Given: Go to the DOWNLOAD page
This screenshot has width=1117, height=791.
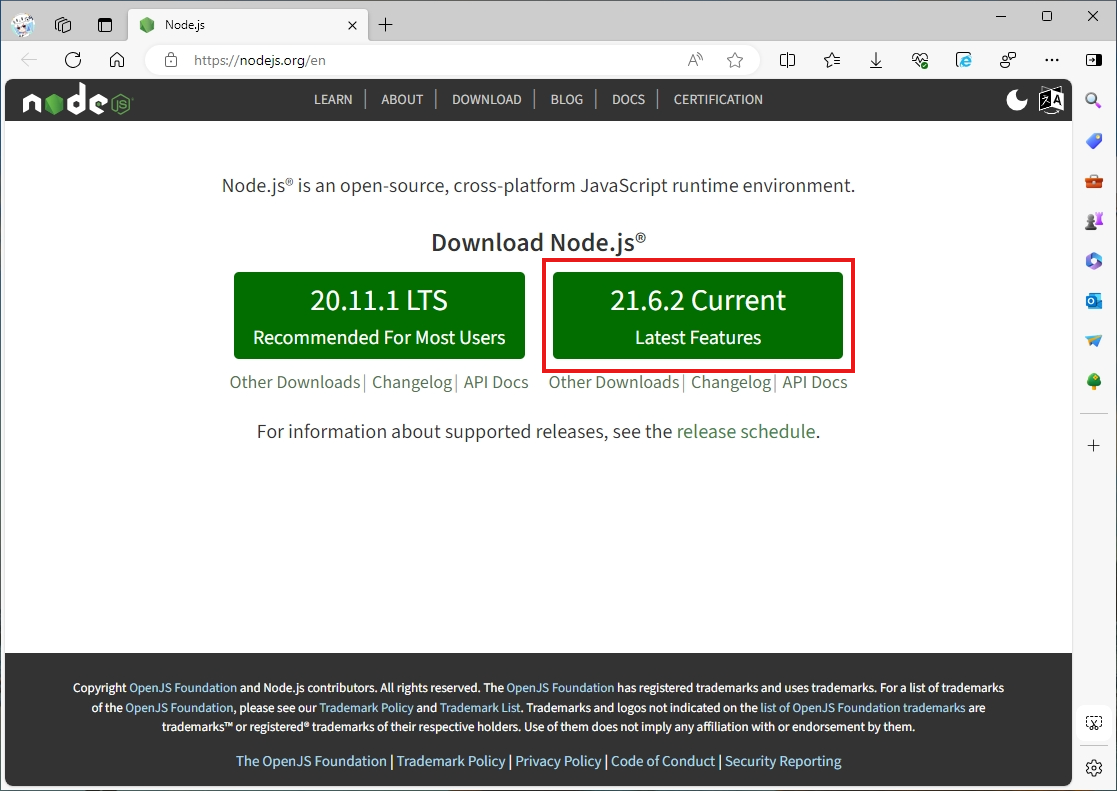Looking at the screenshot, I should pos(487,100).
